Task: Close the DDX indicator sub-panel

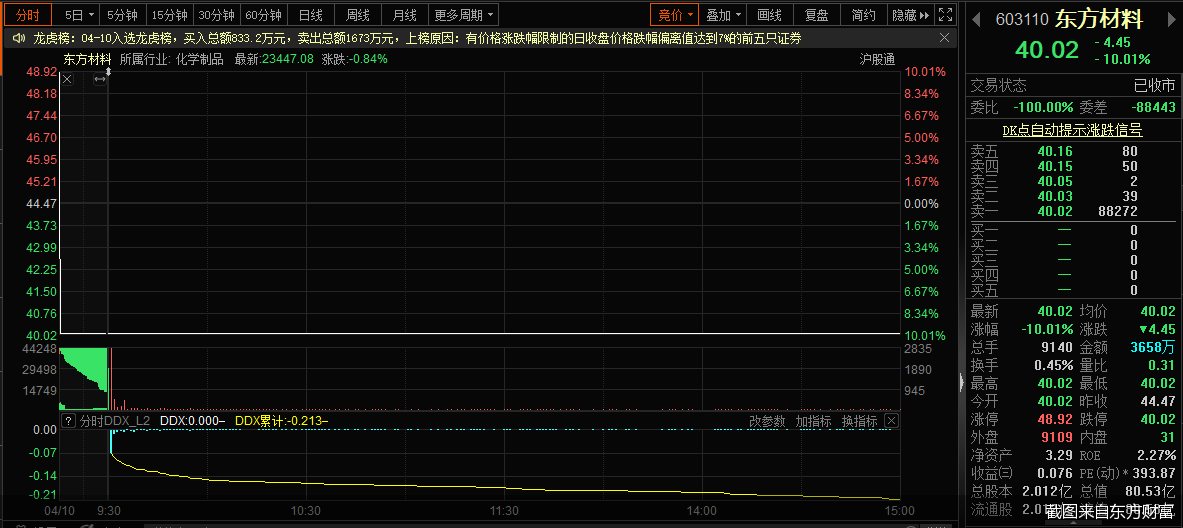Action: pyautogui.click(x=891, y=421)
